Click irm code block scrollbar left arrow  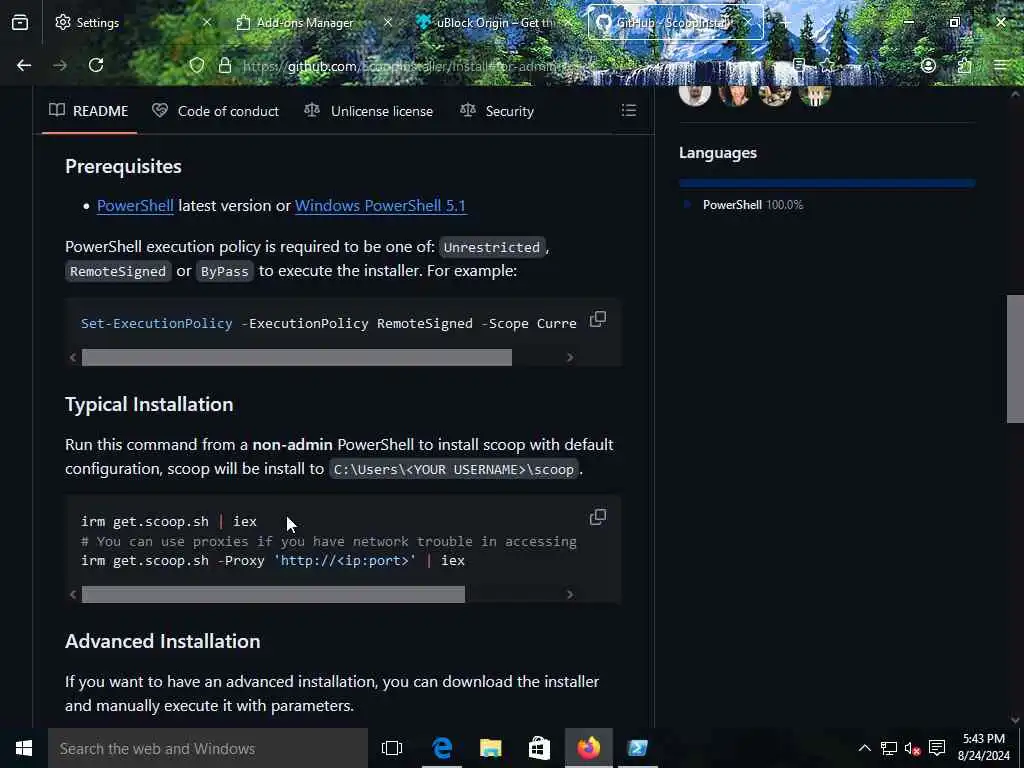tap(72, 594)
